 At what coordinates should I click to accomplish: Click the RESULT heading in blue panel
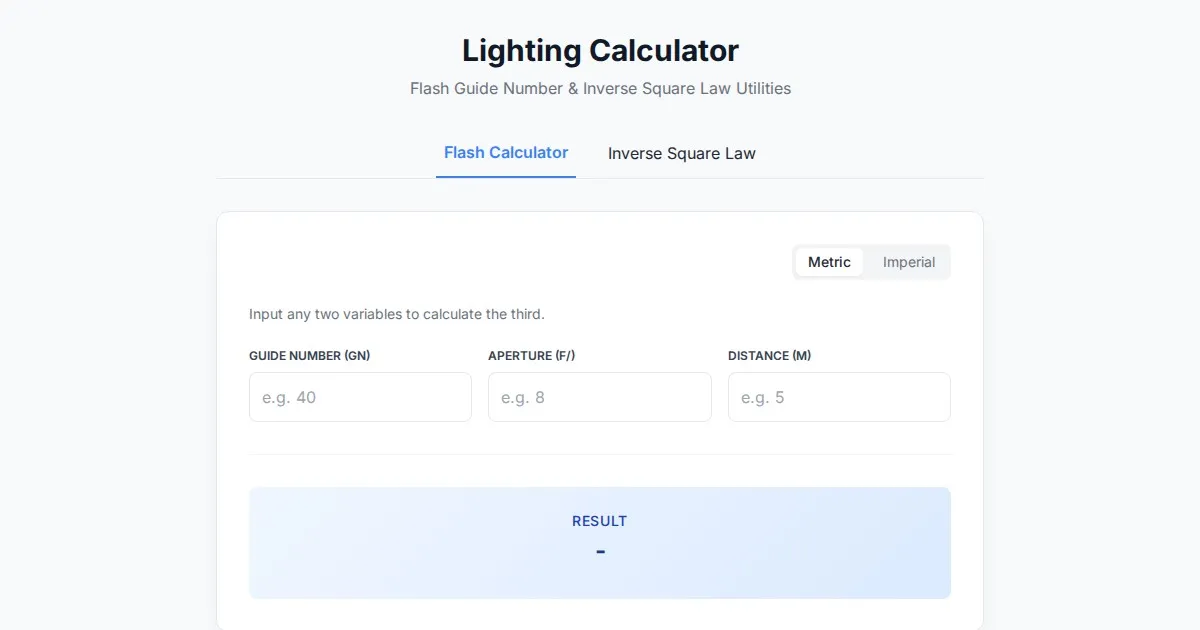600,521
